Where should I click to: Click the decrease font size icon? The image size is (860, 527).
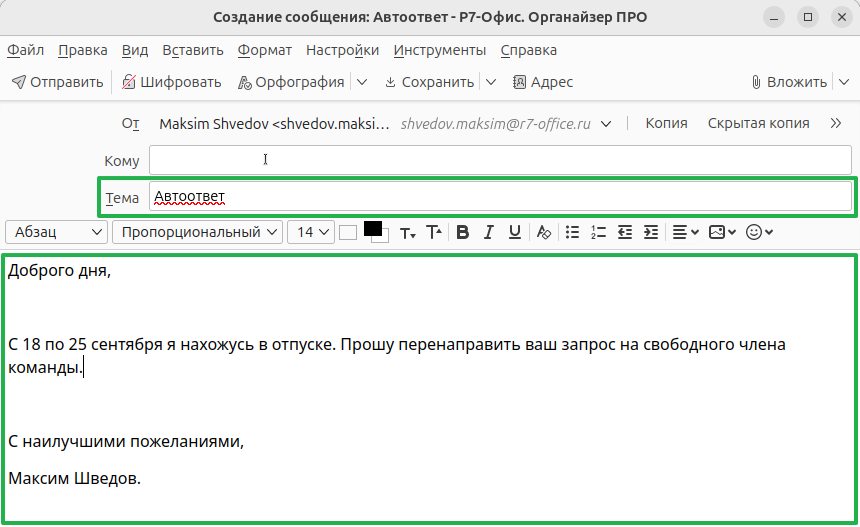pos(407,232)
